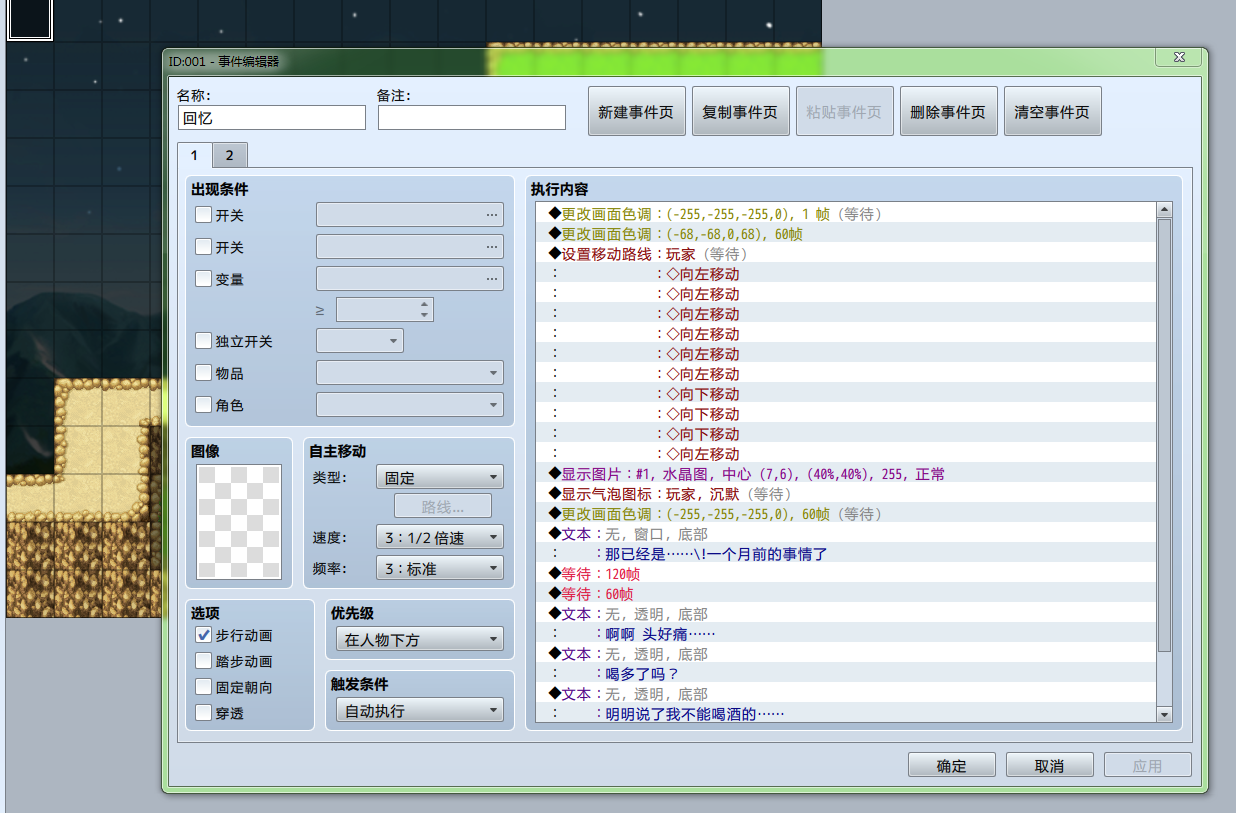The height and width of the screenshot is (813, 1236).
Task: Confirm with the 确定 button
Action: pyautogui.click(x=951, y=765)
